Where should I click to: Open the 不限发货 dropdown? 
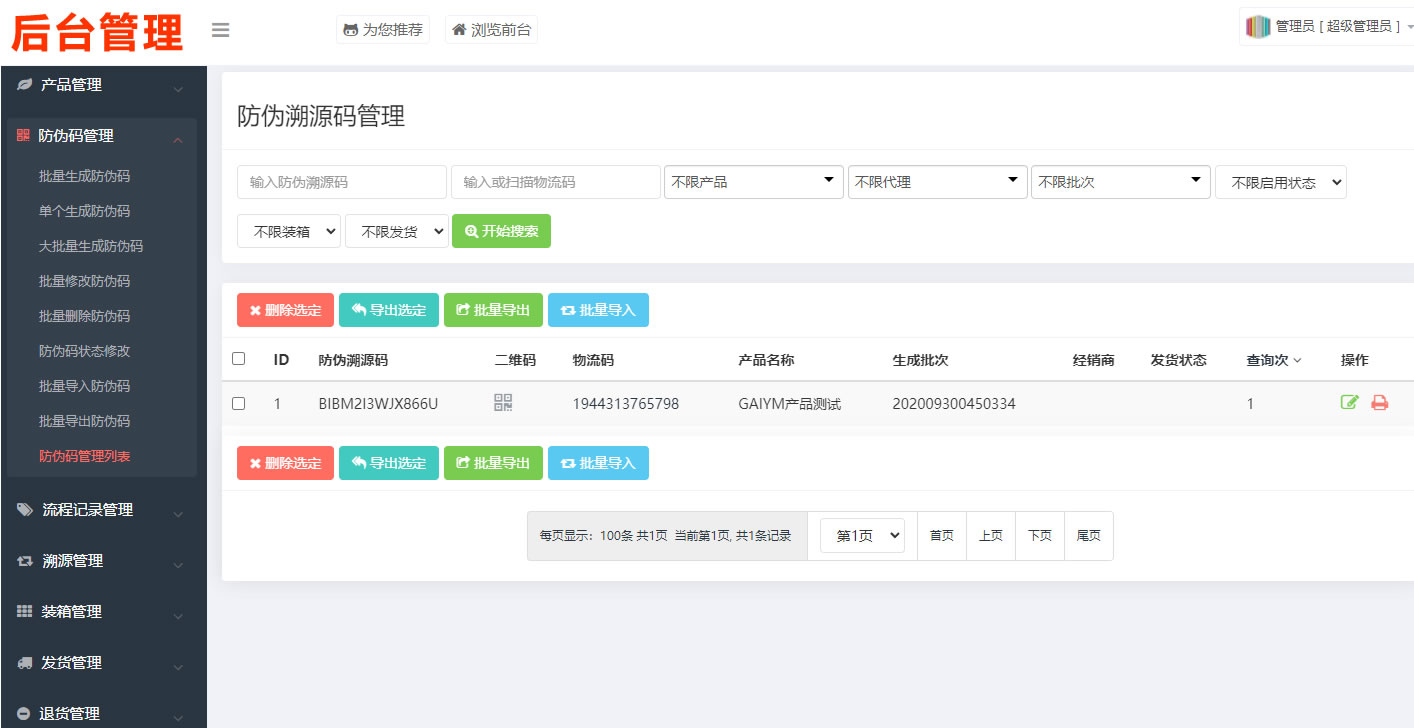397,231
